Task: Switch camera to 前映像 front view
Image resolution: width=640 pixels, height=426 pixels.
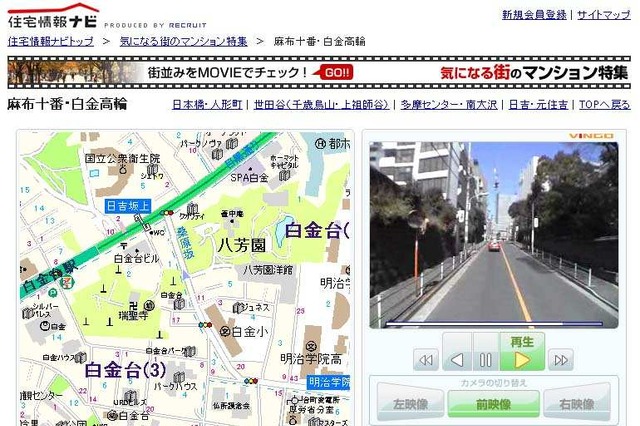Action: (x=493, y=404)
